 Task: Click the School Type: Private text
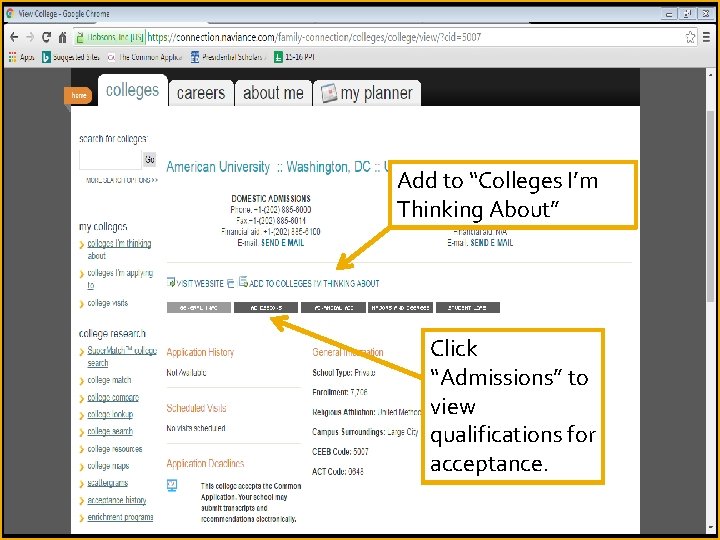(x=344, y=373)
